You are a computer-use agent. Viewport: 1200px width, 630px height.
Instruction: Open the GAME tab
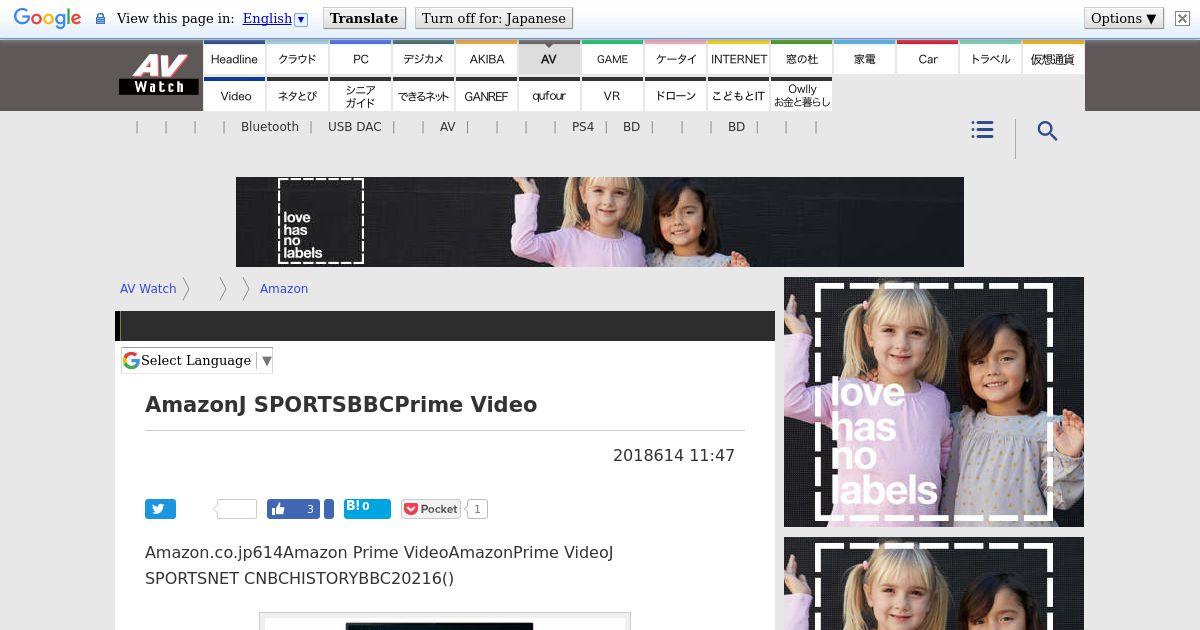tap(612, 58)
